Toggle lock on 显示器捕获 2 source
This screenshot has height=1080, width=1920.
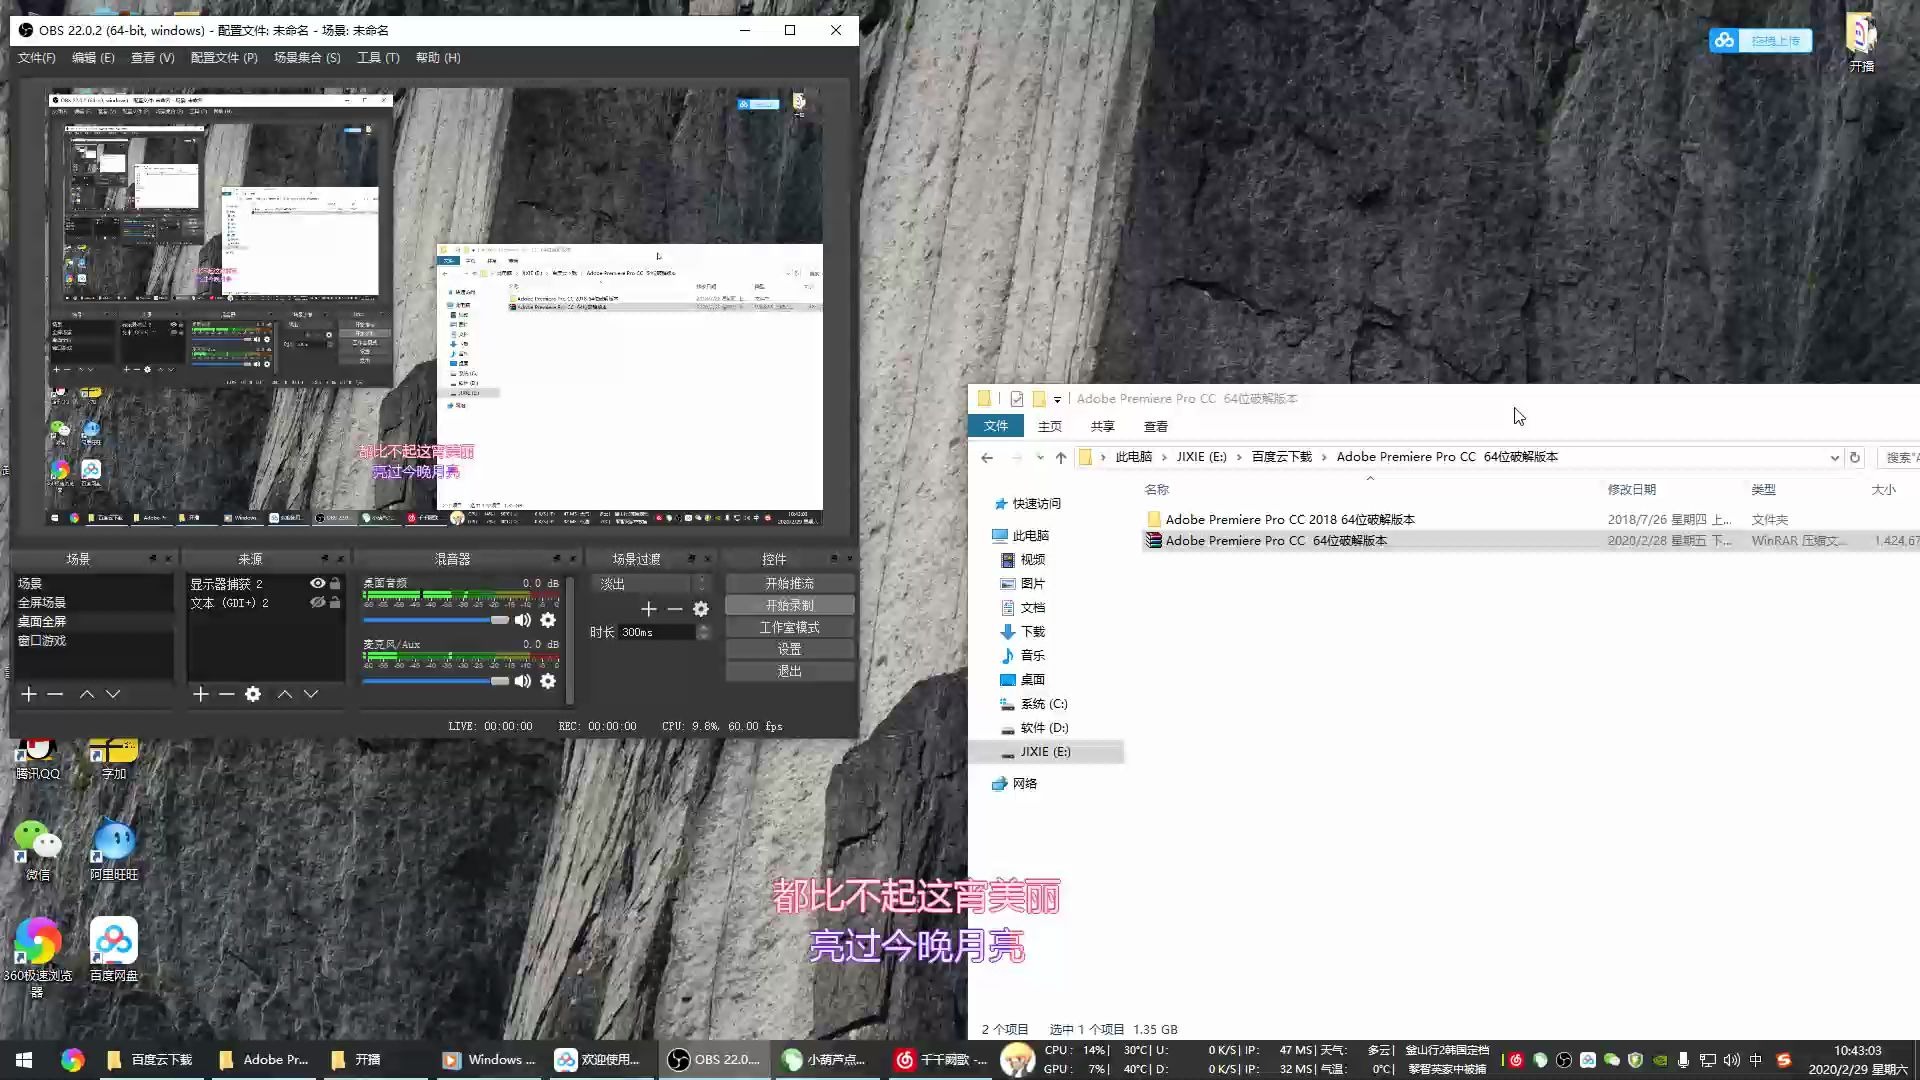point(335,583)
